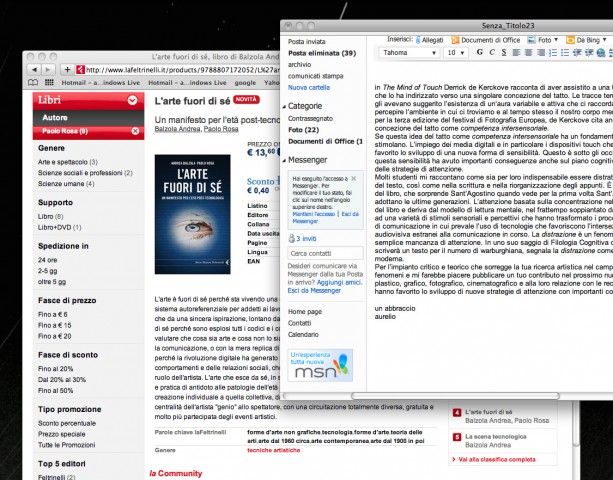Filter shipping by 24 ore
613x480 pixels.
(x=48, y=260)
